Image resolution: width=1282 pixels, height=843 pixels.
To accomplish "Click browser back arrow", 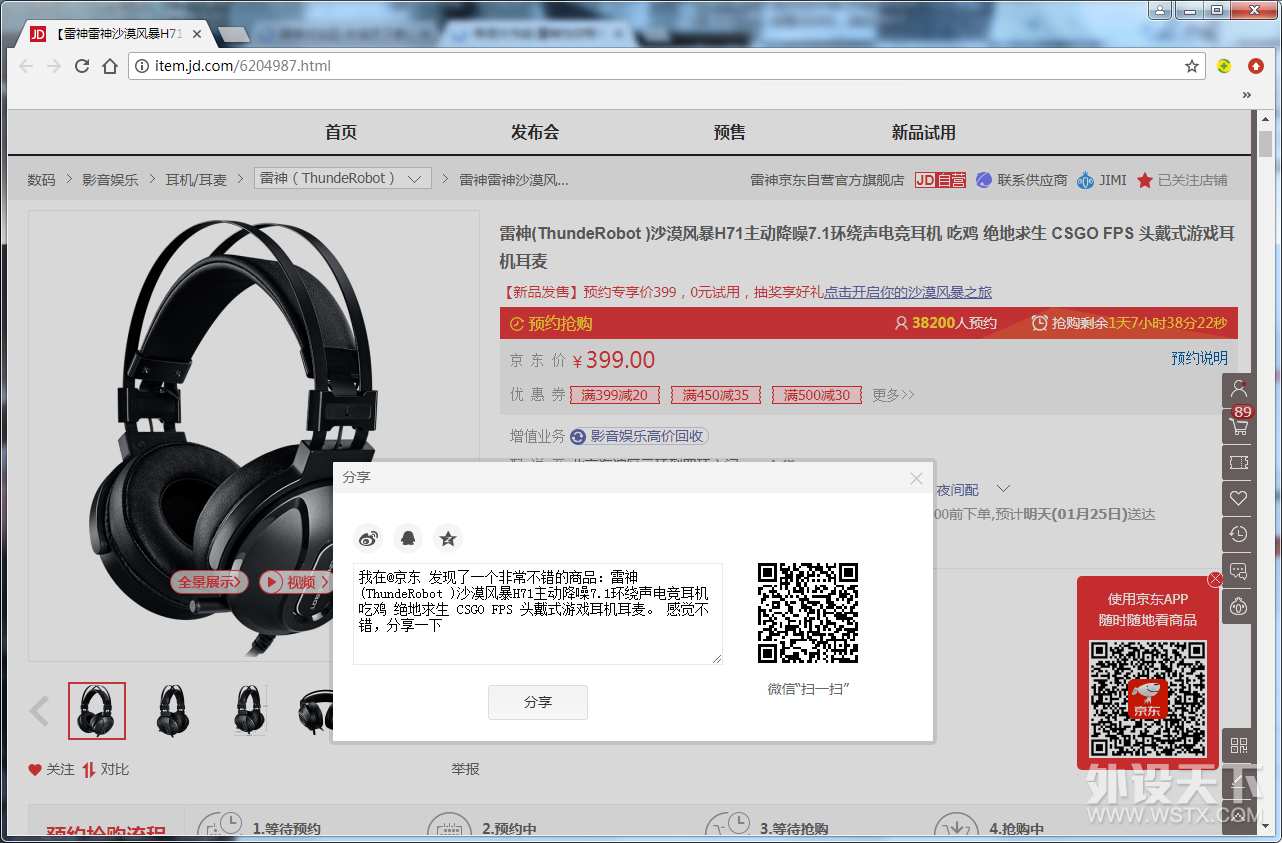I will 26,66.
